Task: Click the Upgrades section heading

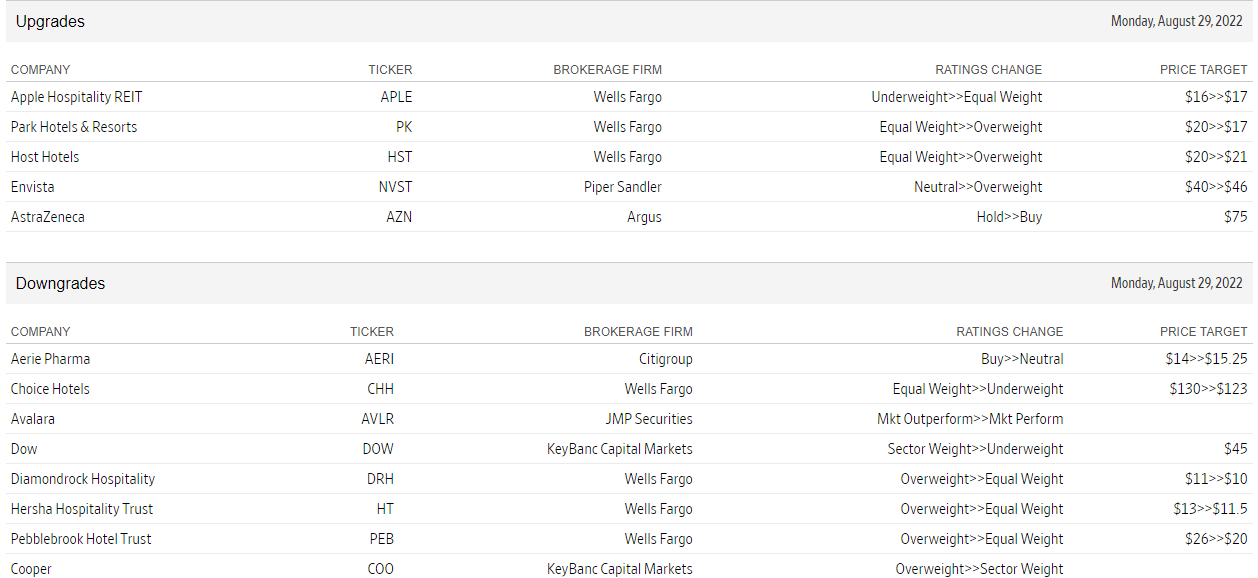Action: pyautogui.click(x=50, y=21)
